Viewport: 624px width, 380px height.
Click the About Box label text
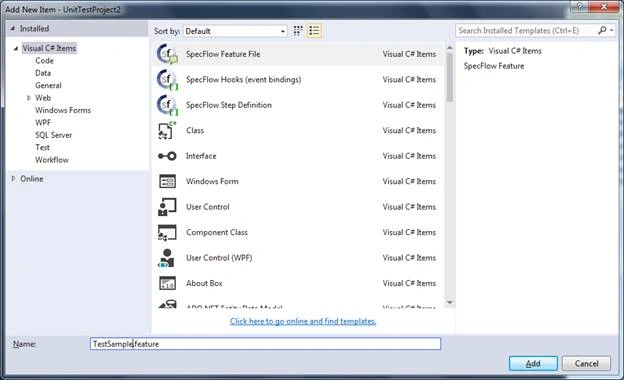click(x=204, y=283)
